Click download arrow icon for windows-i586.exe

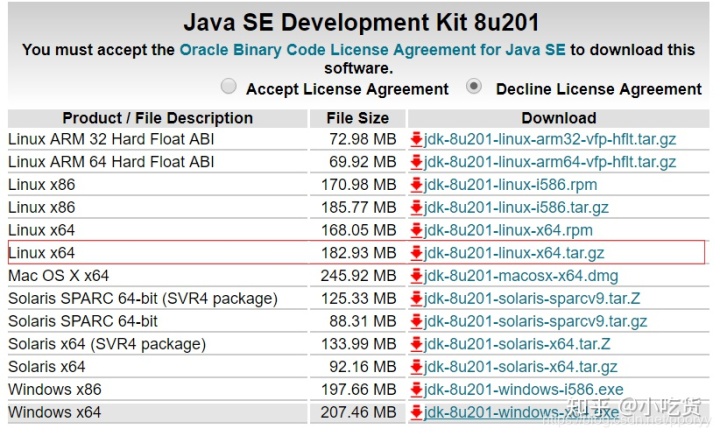(416, 390)
